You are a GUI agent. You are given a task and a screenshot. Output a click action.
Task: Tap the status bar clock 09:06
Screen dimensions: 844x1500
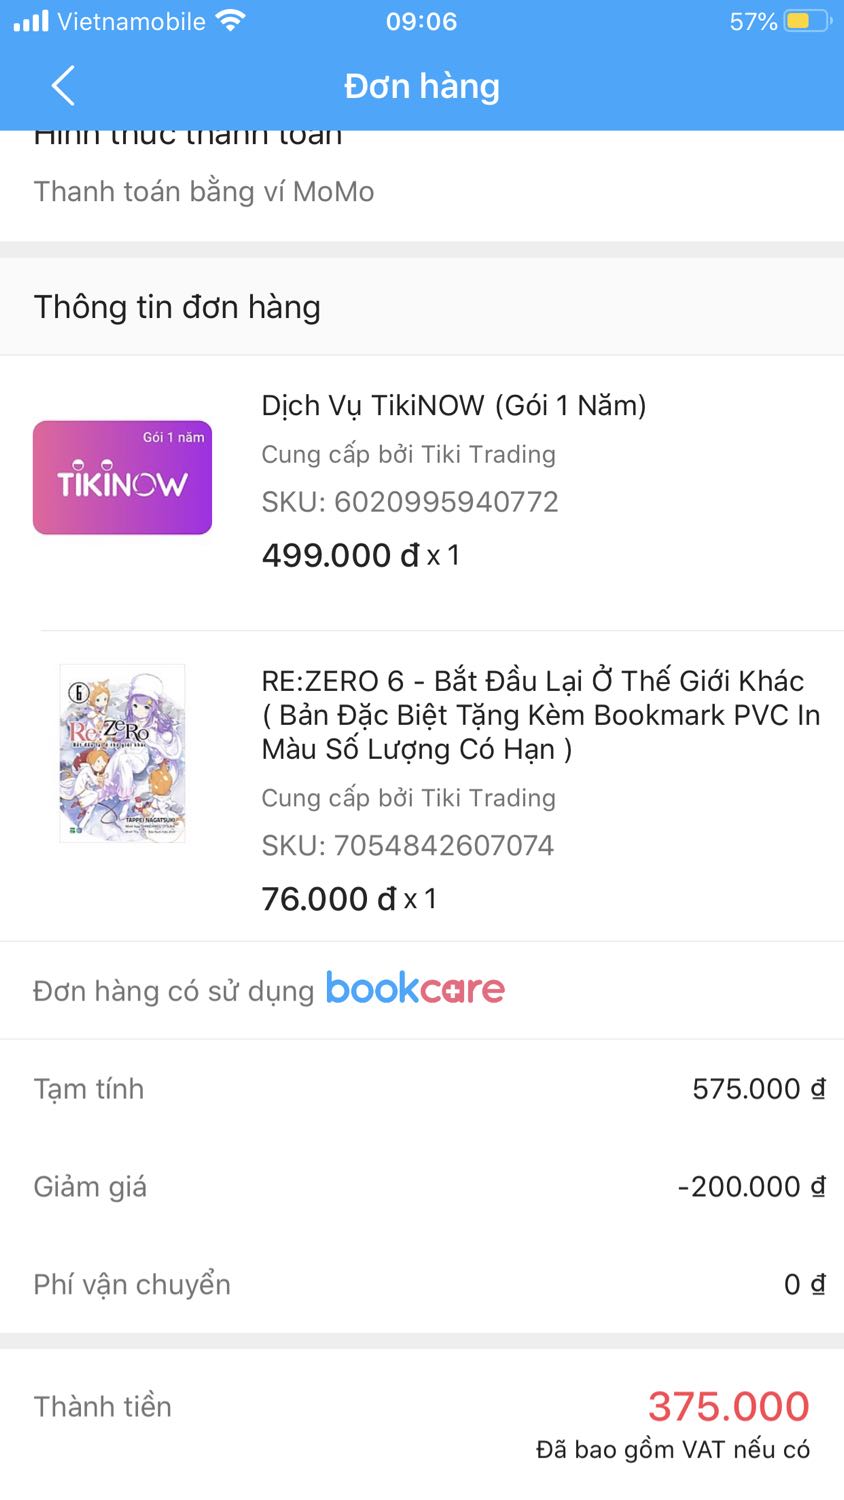tap(421, 21)
